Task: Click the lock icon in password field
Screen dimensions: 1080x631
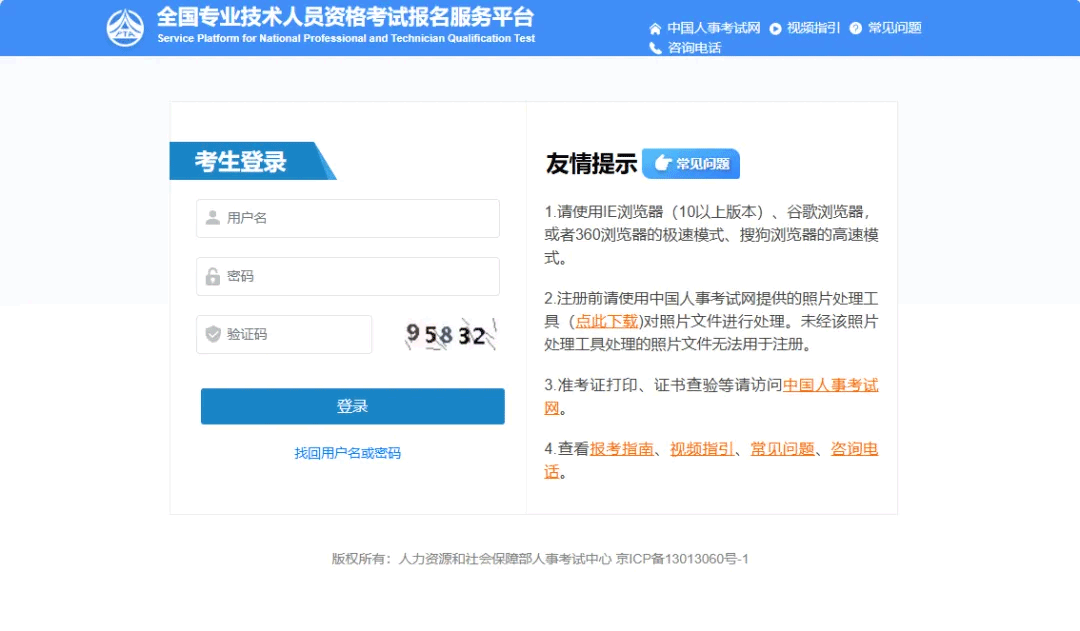Action: (x=212, y=277)
